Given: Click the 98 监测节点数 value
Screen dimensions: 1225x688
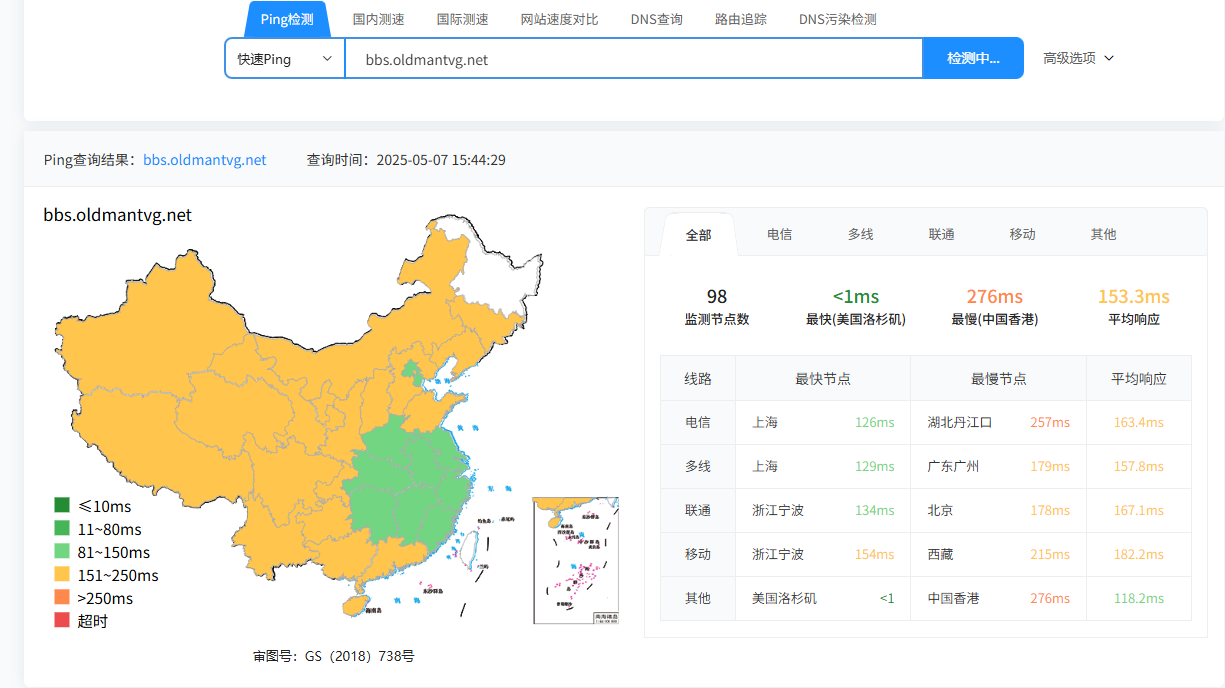Looking at the screenshot, I should [716, 297].
